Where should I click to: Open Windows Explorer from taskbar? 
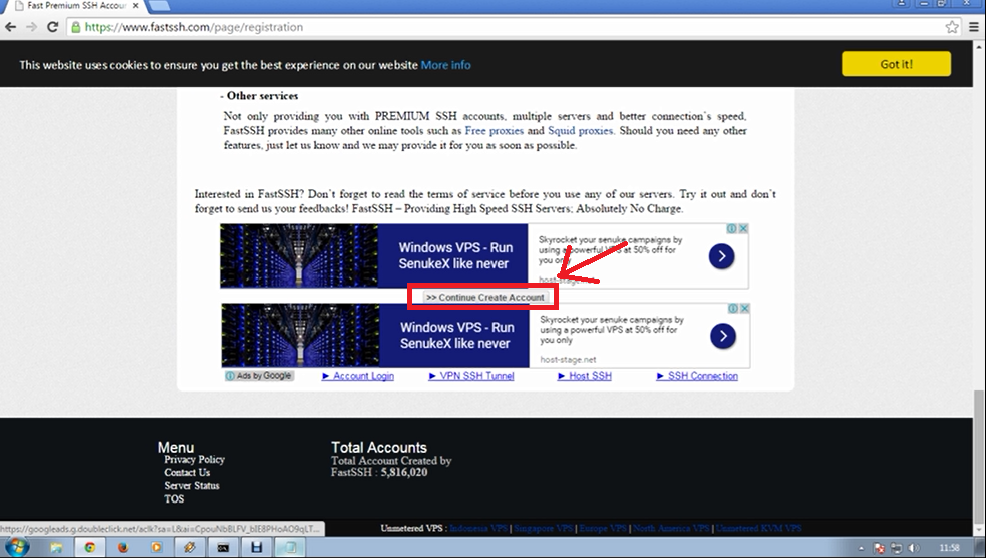(56, 548)
